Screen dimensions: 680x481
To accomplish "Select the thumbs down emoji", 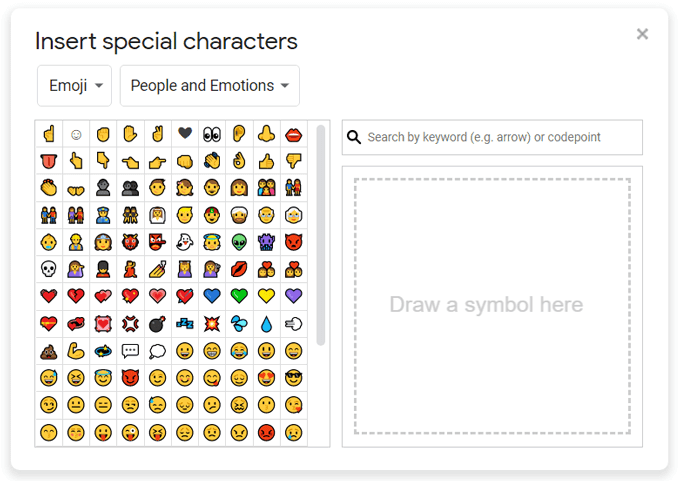I will point(293,161).
